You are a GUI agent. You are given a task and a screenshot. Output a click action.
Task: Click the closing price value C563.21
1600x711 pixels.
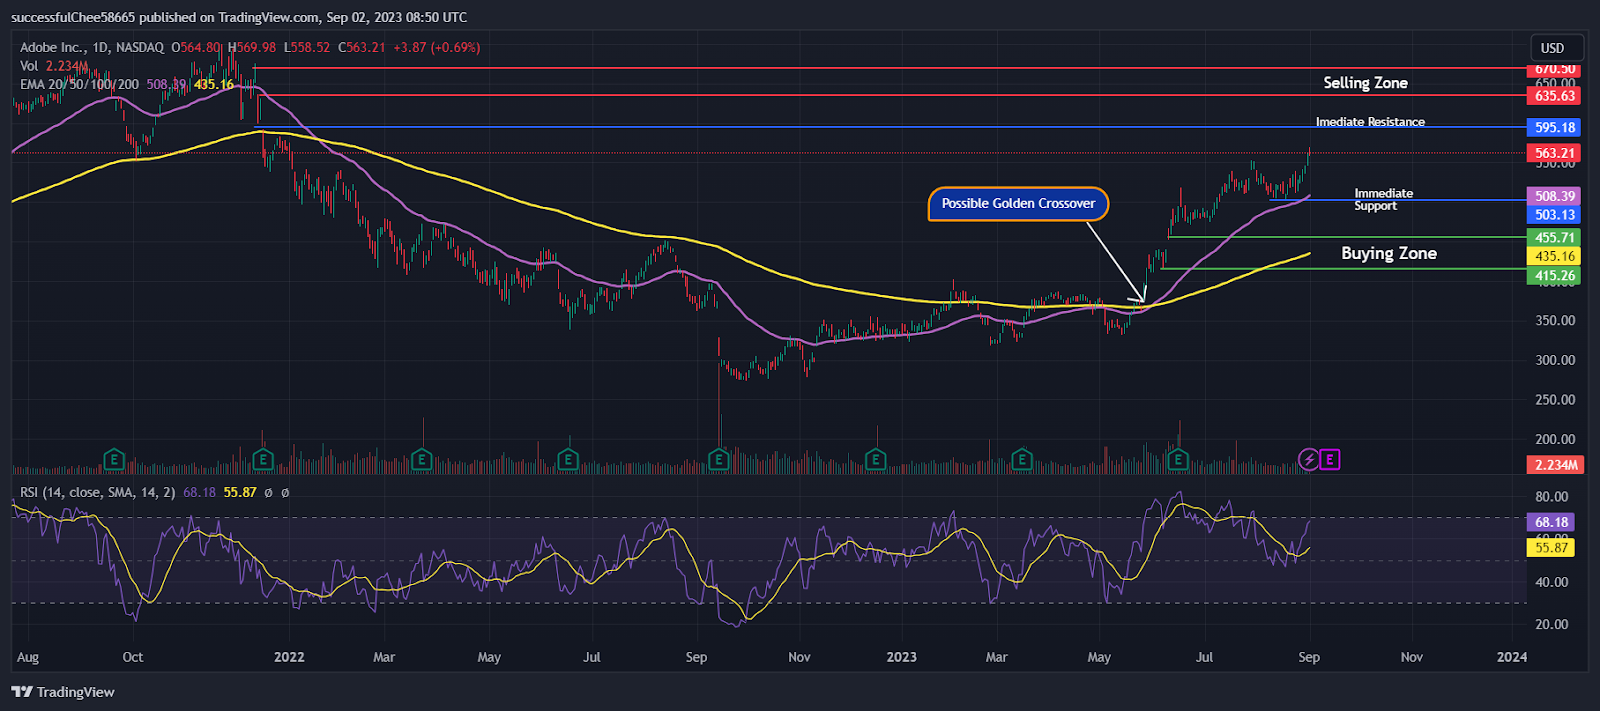(362, 47)
